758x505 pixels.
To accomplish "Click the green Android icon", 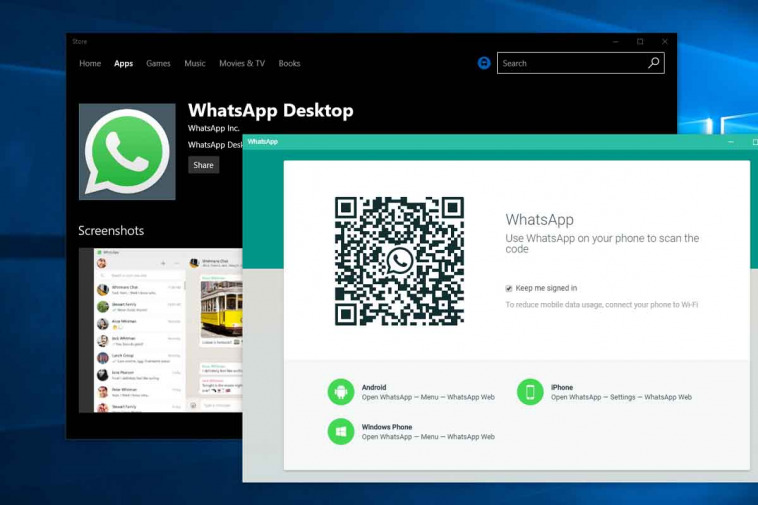I will pyautogui.click(x=341, y=392).
